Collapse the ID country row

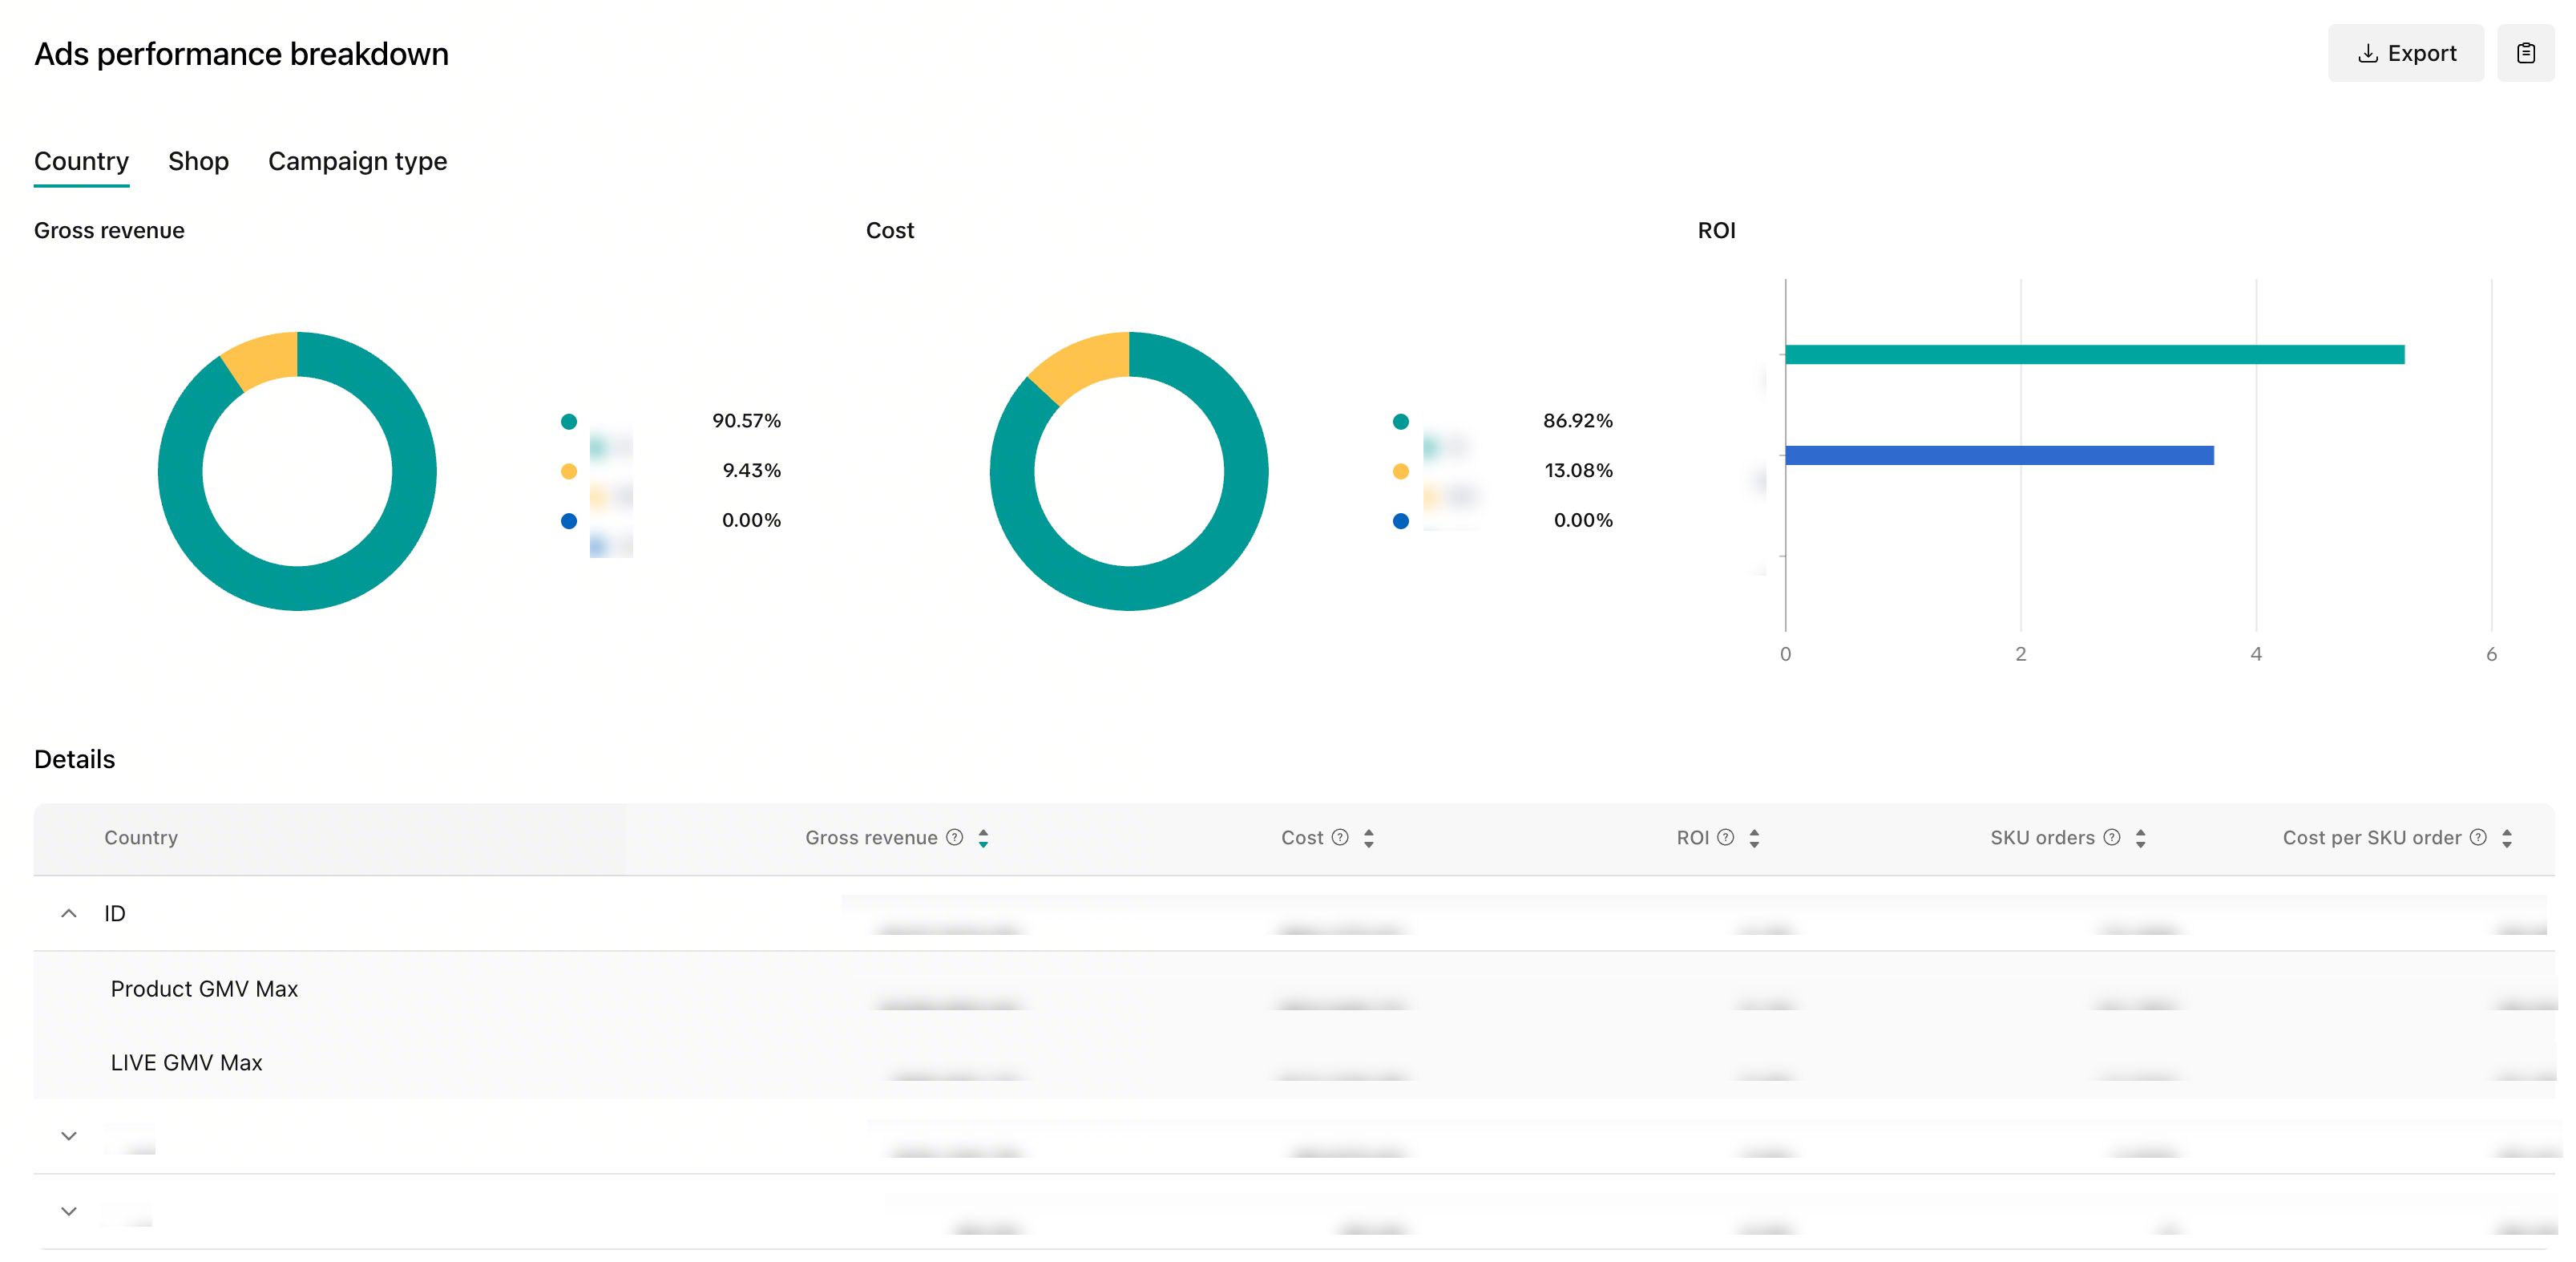point(69,913)
